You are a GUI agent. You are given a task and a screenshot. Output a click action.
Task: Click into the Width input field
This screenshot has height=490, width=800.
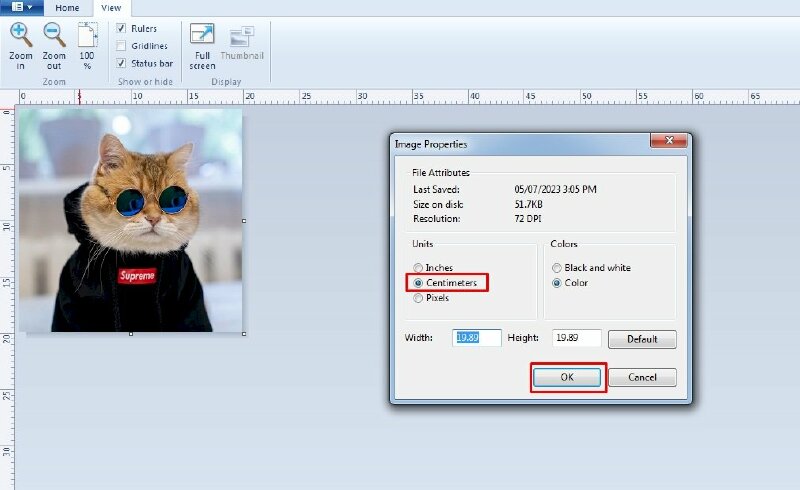[x=476, y=338]
